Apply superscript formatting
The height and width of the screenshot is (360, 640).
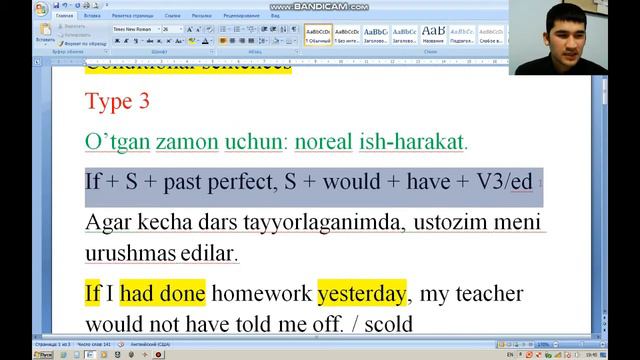coord(169,41)
